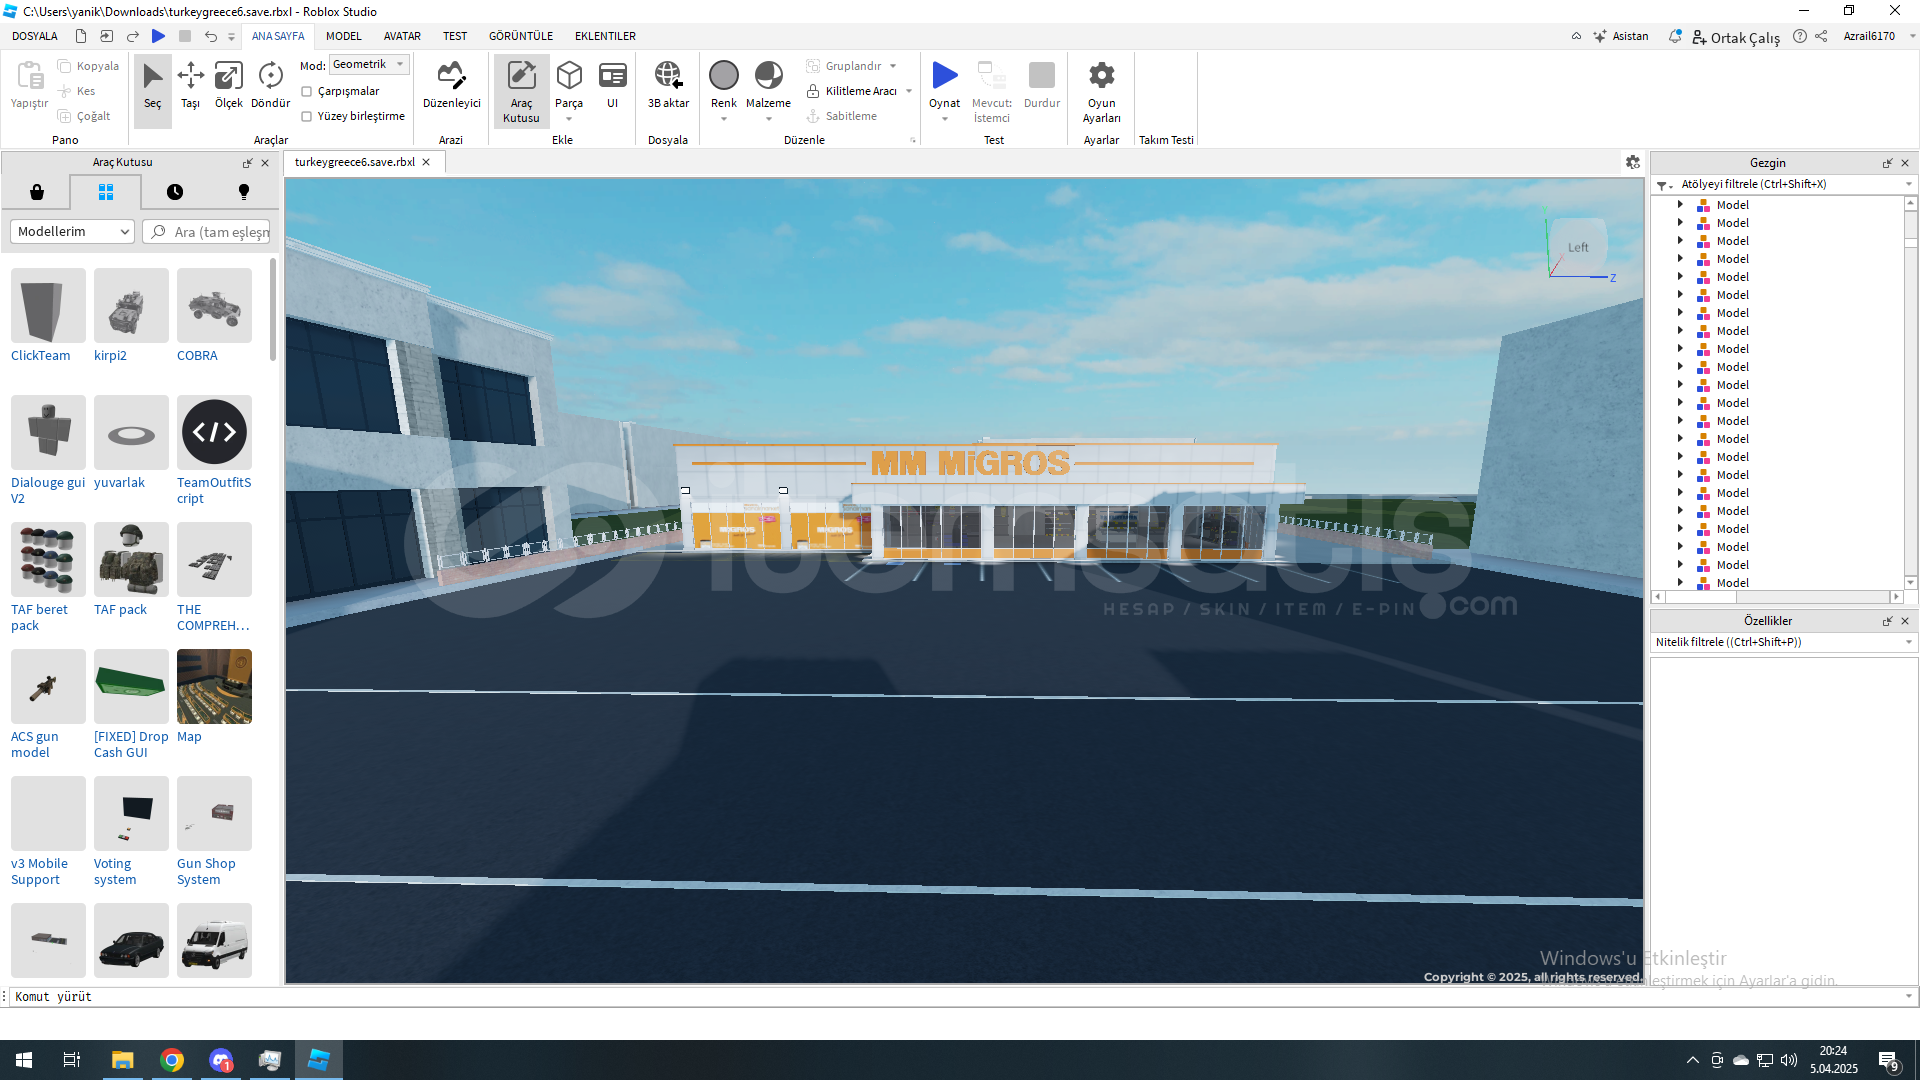Switch to the MODEL ribbon tab
1920x1080 pixels.
344,36
